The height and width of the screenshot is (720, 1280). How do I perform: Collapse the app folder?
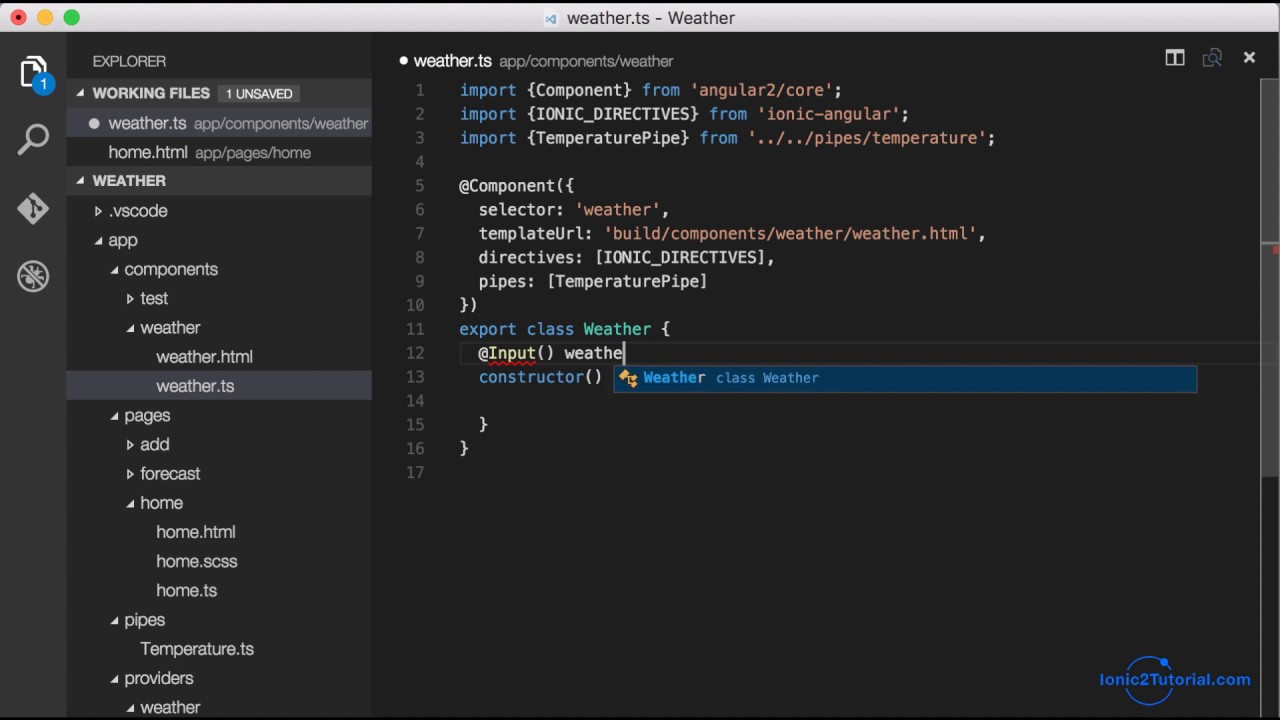click(98, 240)
